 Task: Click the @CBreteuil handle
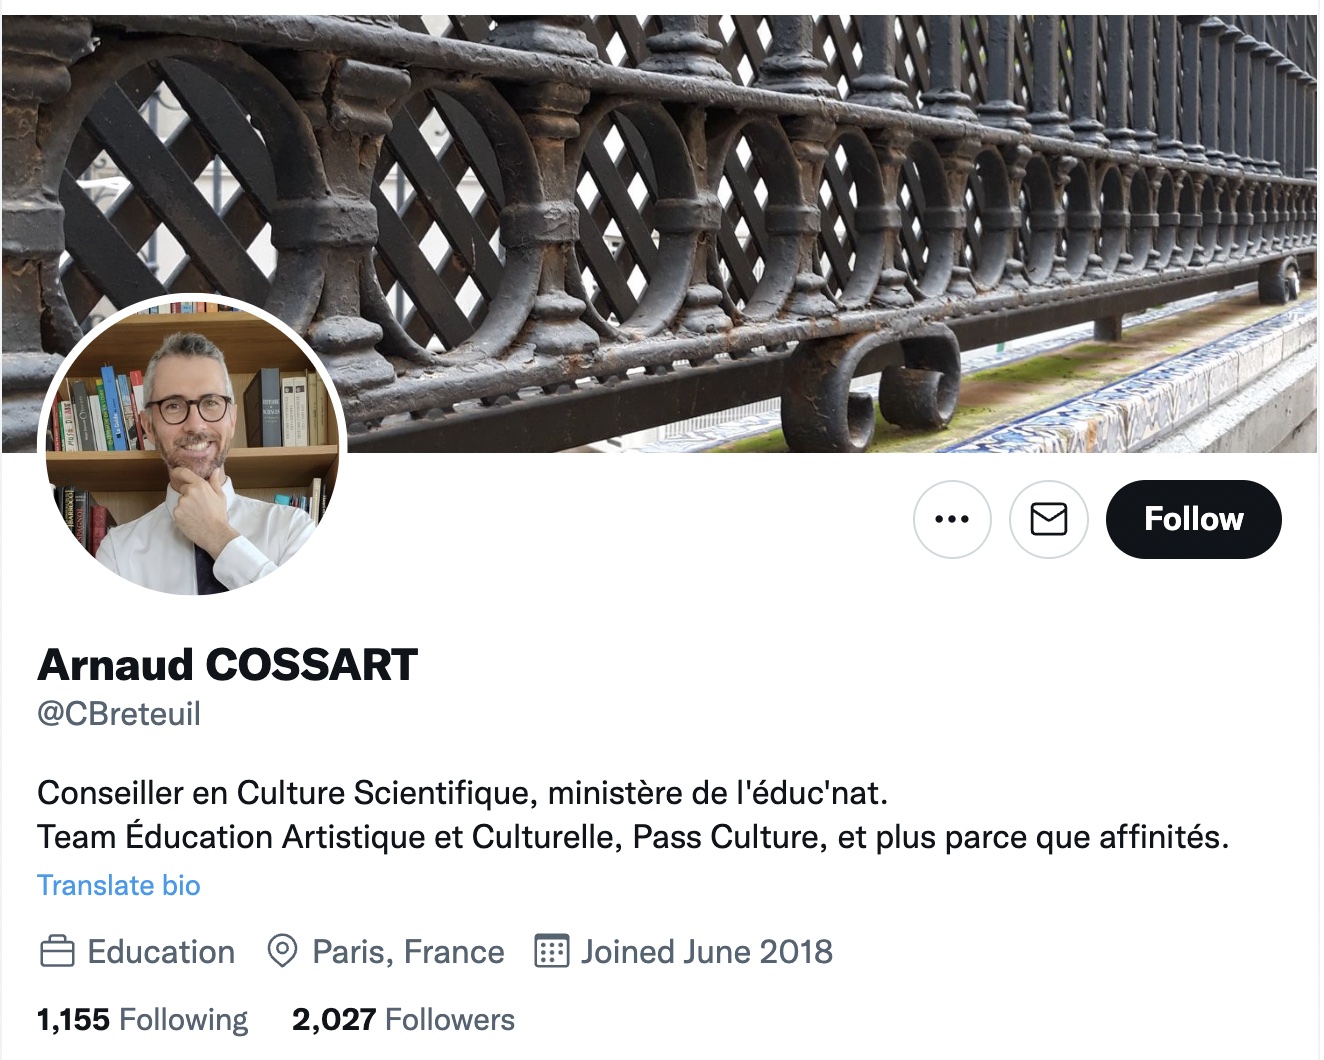(x=119, y=714)
